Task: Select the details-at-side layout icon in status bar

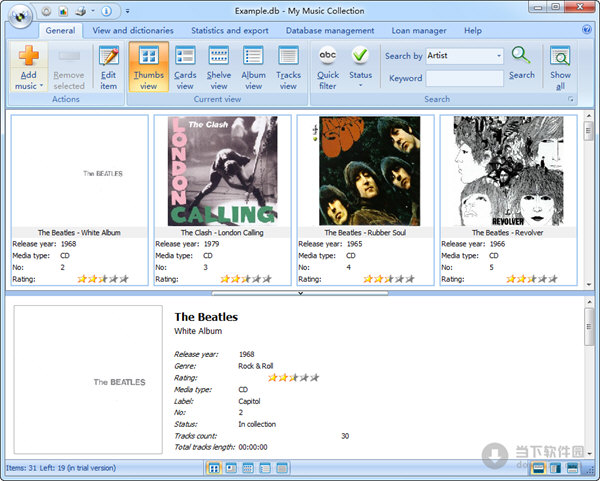Action: [555, 468]
